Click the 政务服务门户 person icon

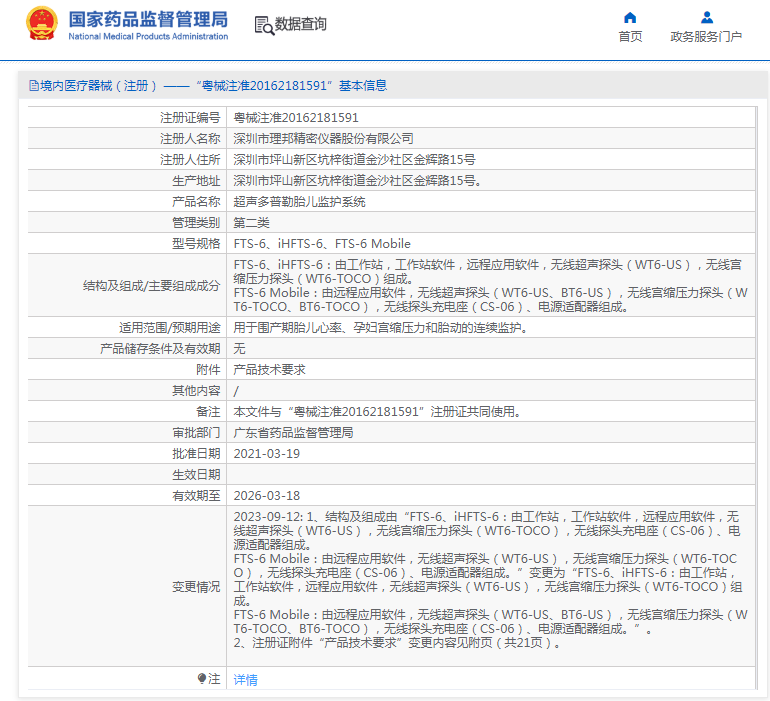(706, 17)
